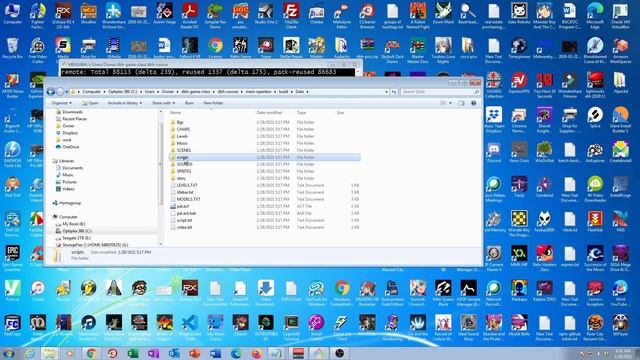Launch the CCleaner Browser desktop shortcut
Screen dimensions: 640x360
click(367, 16)
